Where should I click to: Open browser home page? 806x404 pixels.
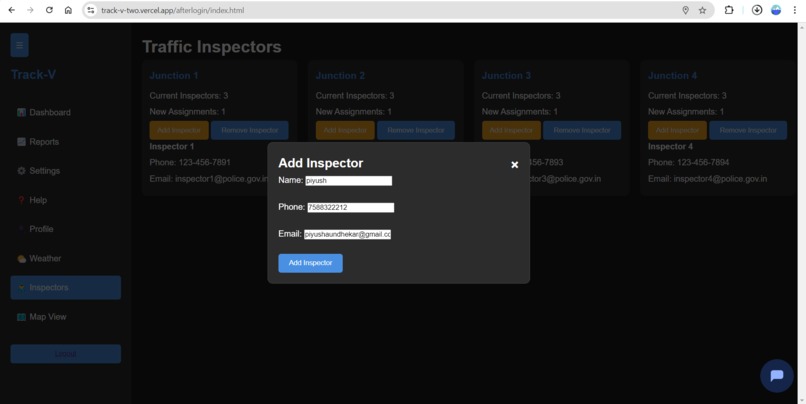click(68, 10)
